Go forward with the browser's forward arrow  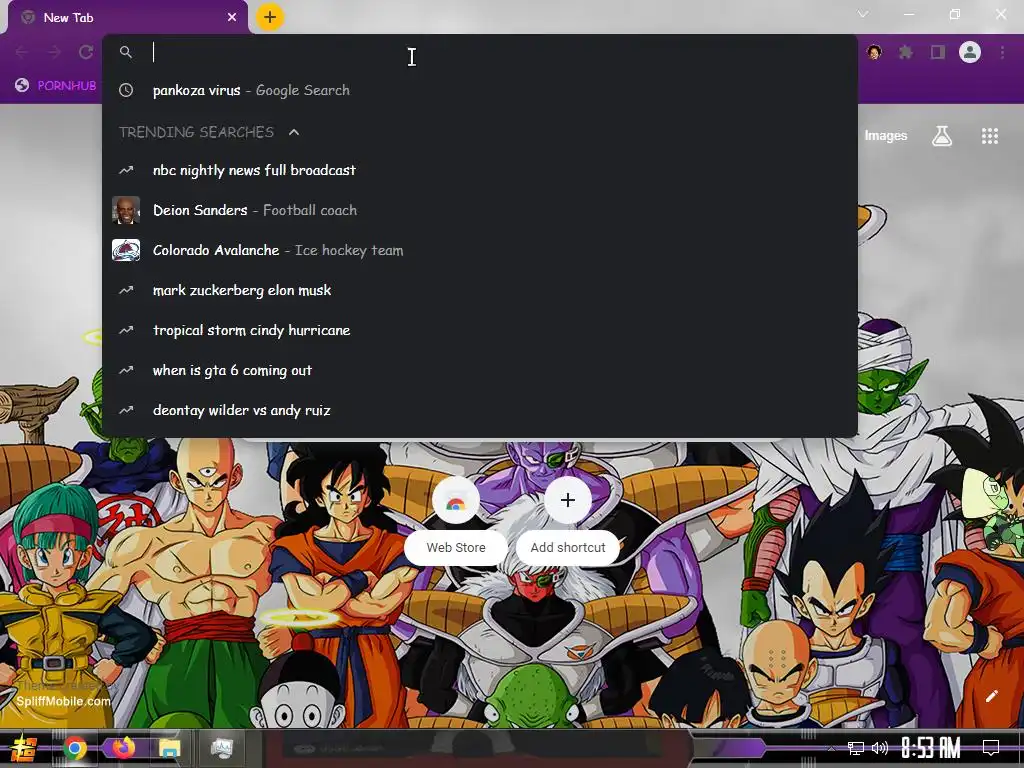pyautogui.click(x=54, y=52)
